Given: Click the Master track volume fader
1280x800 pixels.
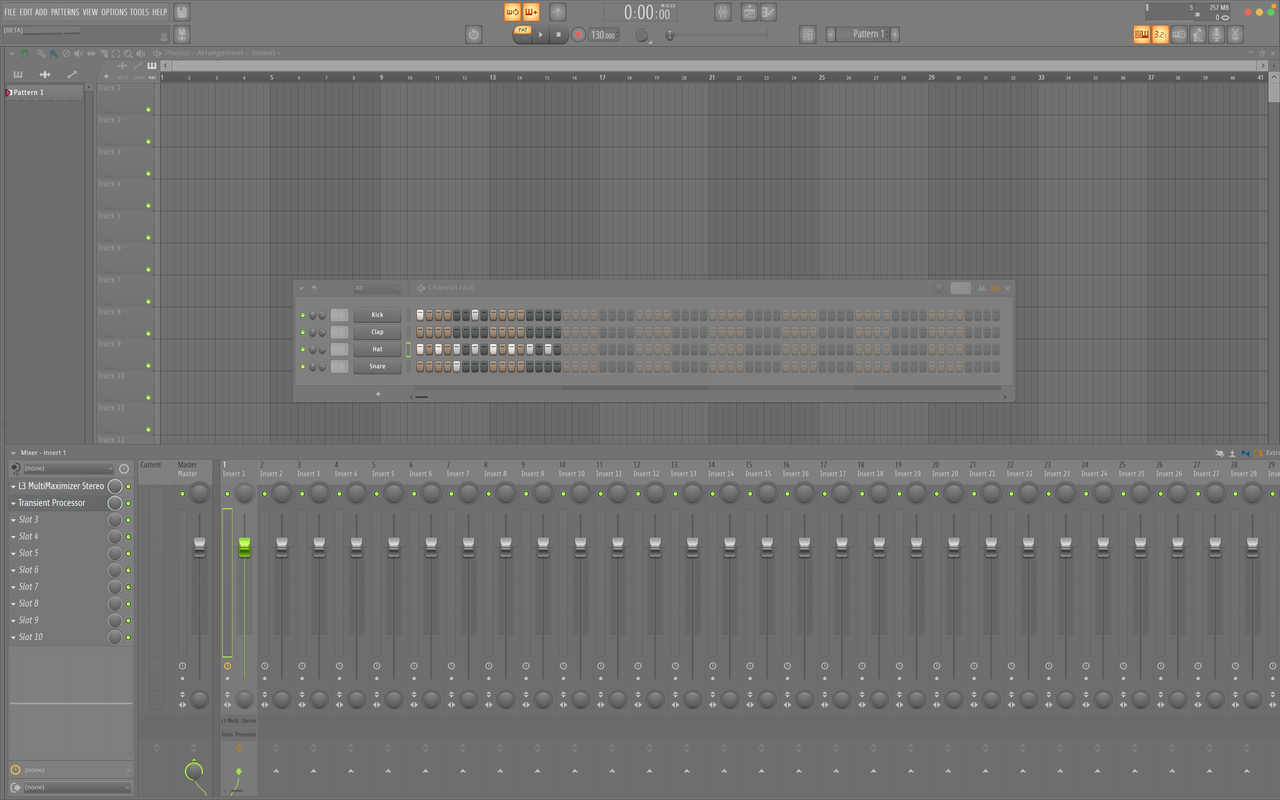Looking at the screenshot, I should (199, 547).
